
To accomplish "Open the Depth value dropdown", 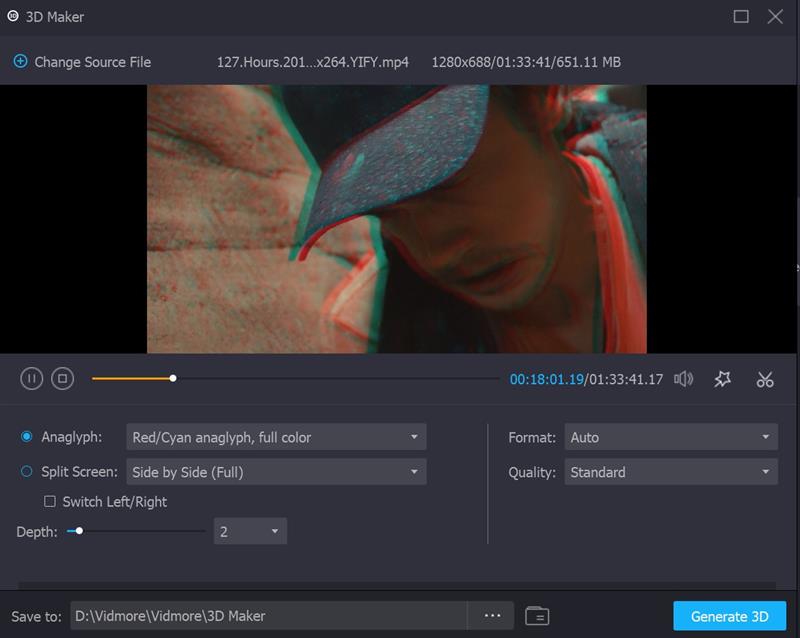I will click(250, 531).
